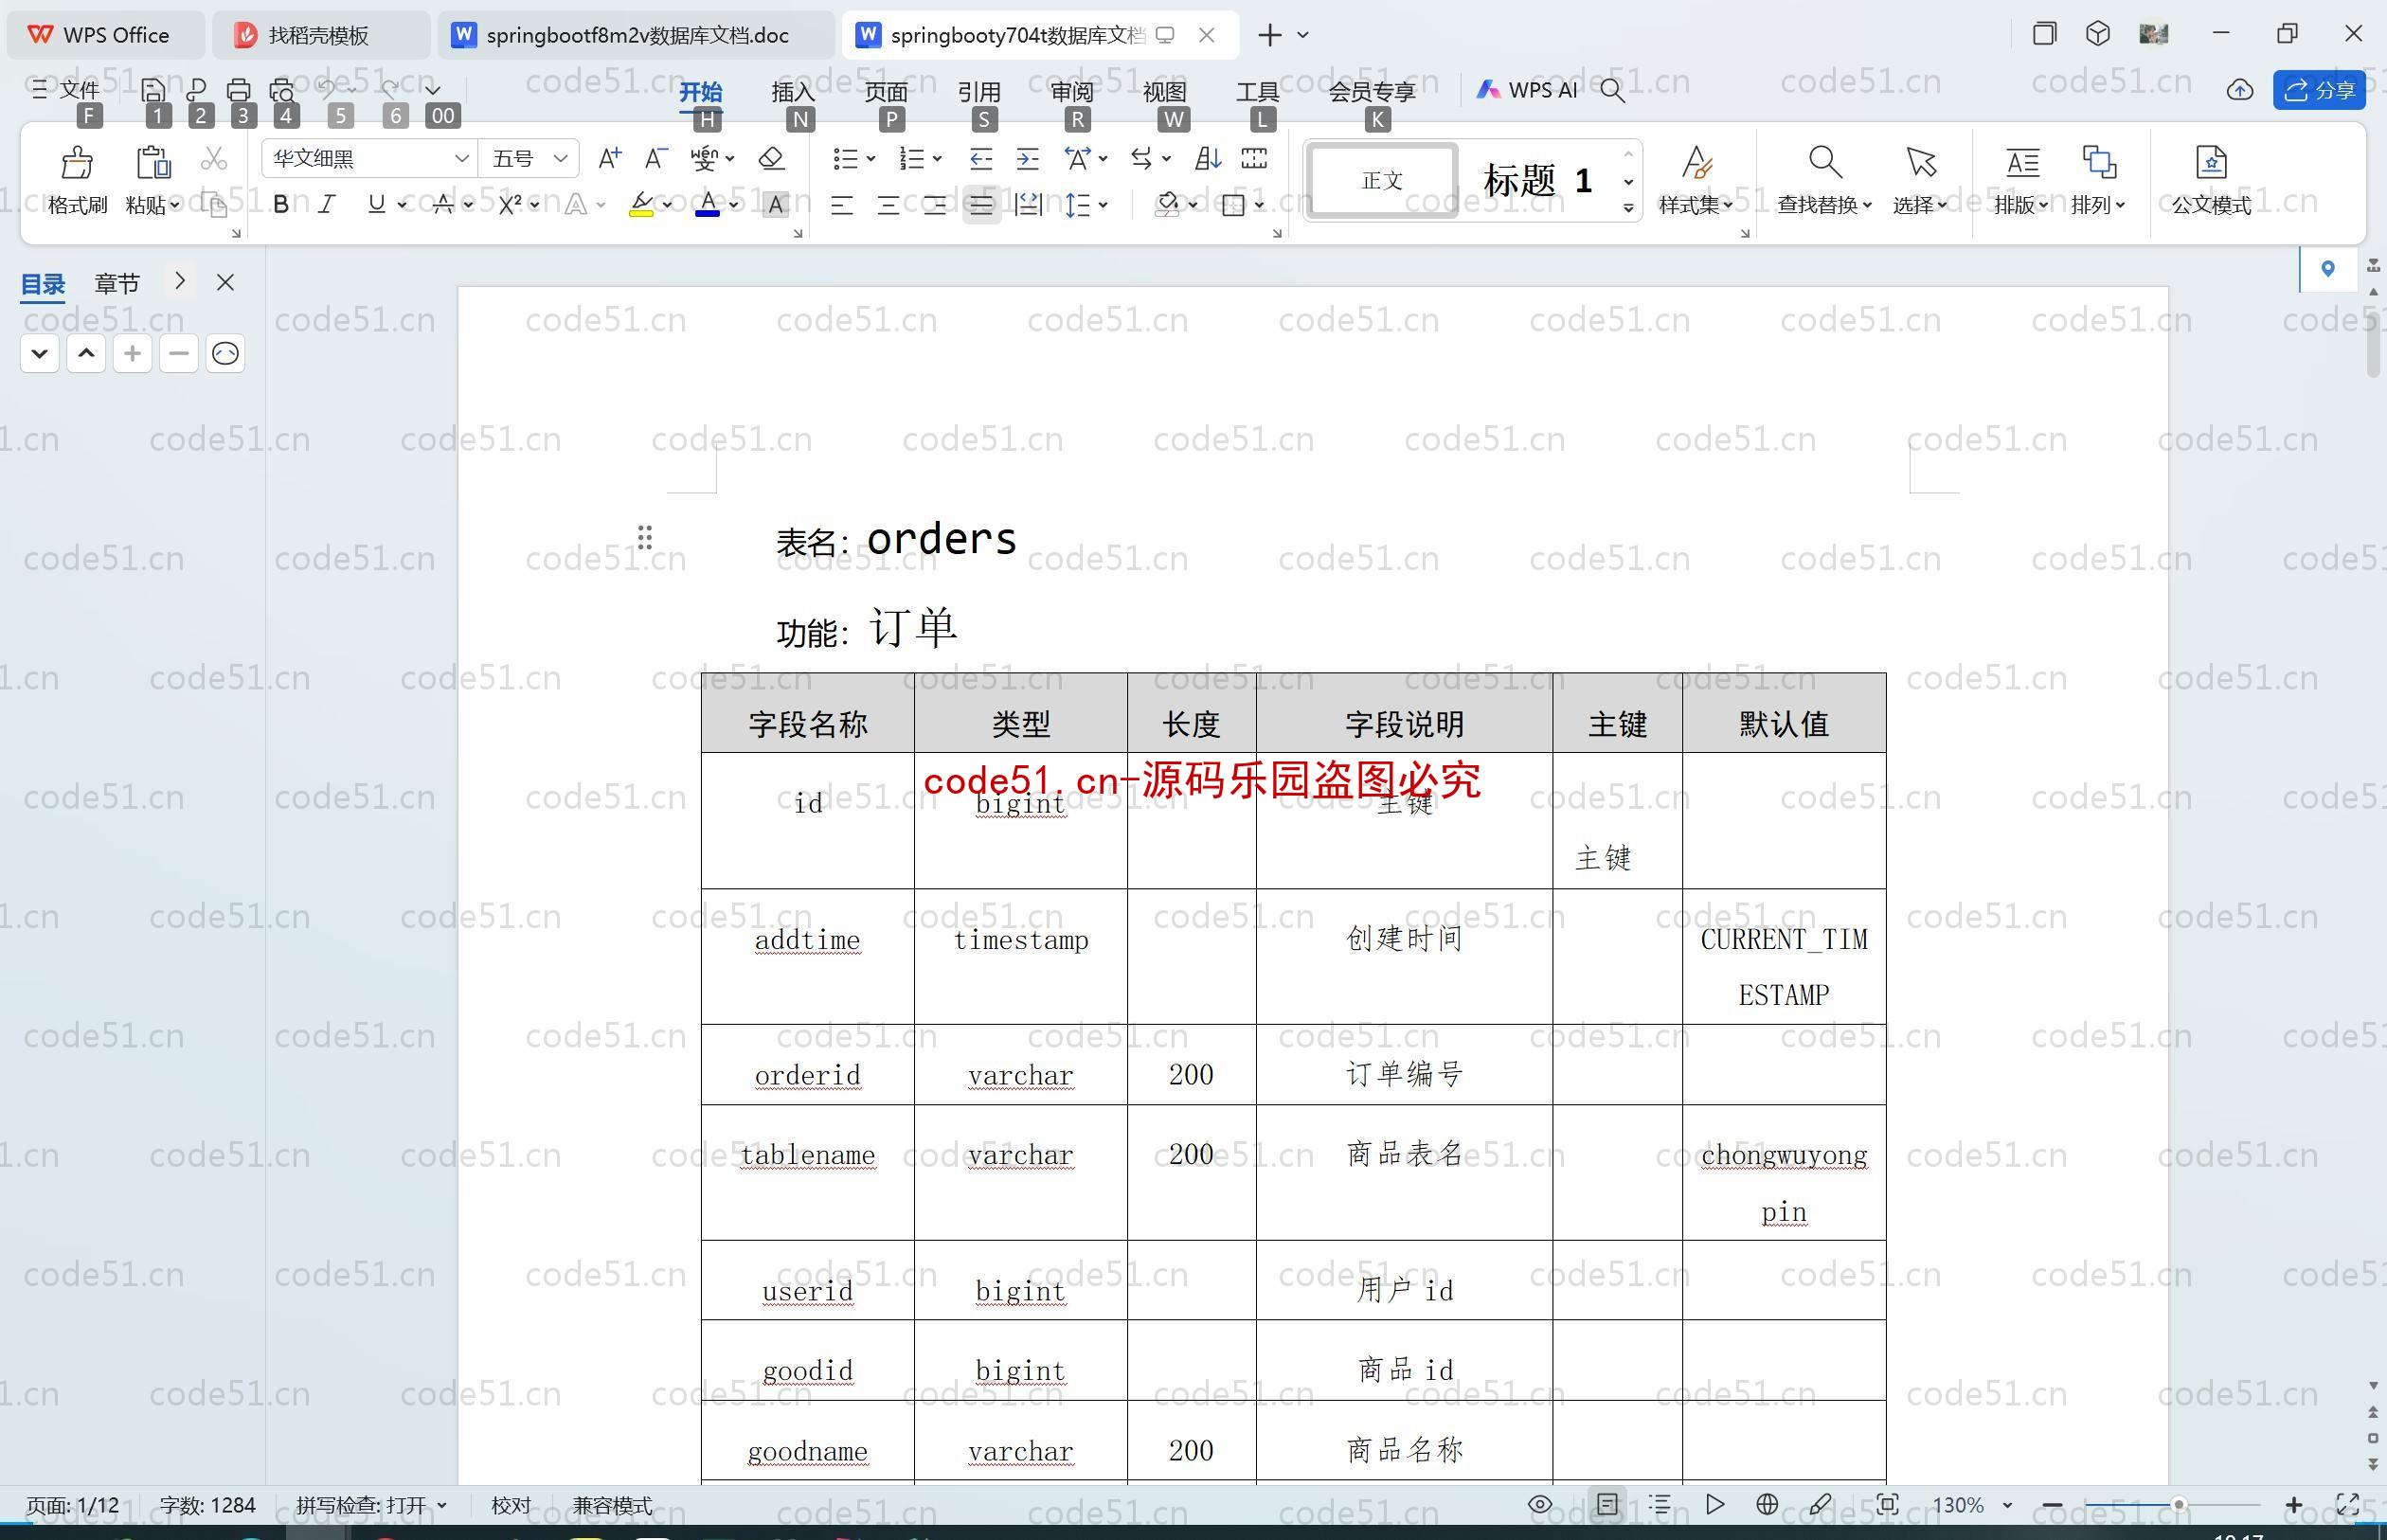
Task: Click the align left icon
Action: point(842,205)
